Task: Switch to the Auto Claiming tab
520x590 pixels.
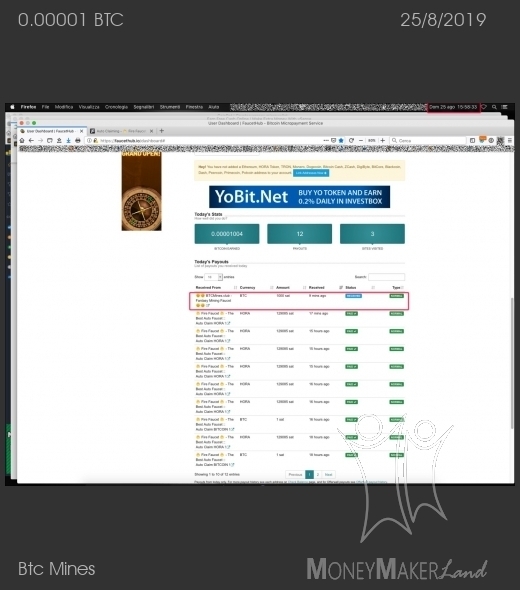Action: (121, 131)
